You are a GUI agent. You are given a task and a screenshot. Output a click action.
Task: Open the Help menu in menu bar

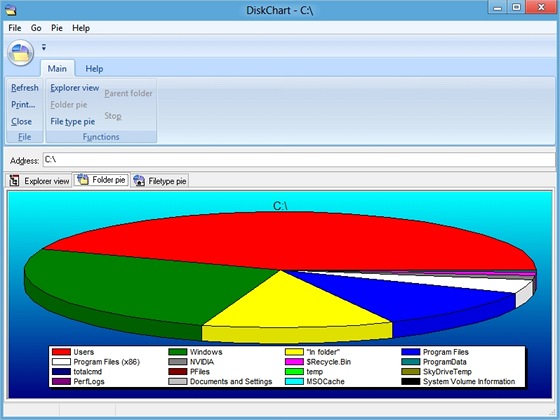click(81, 28)
